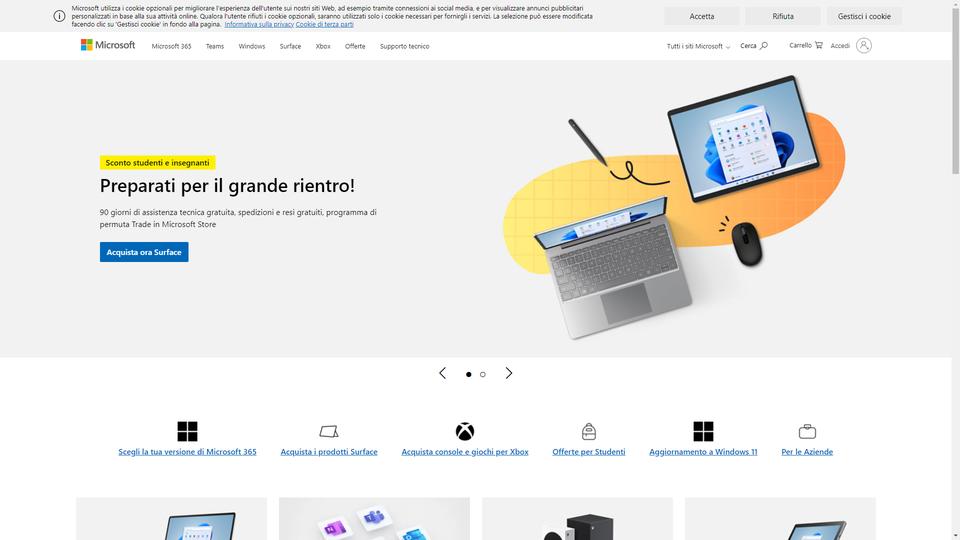Screen dimensions: 960x540
Task: Open Supporto tecnico in navigation bar
Action: 404,46
